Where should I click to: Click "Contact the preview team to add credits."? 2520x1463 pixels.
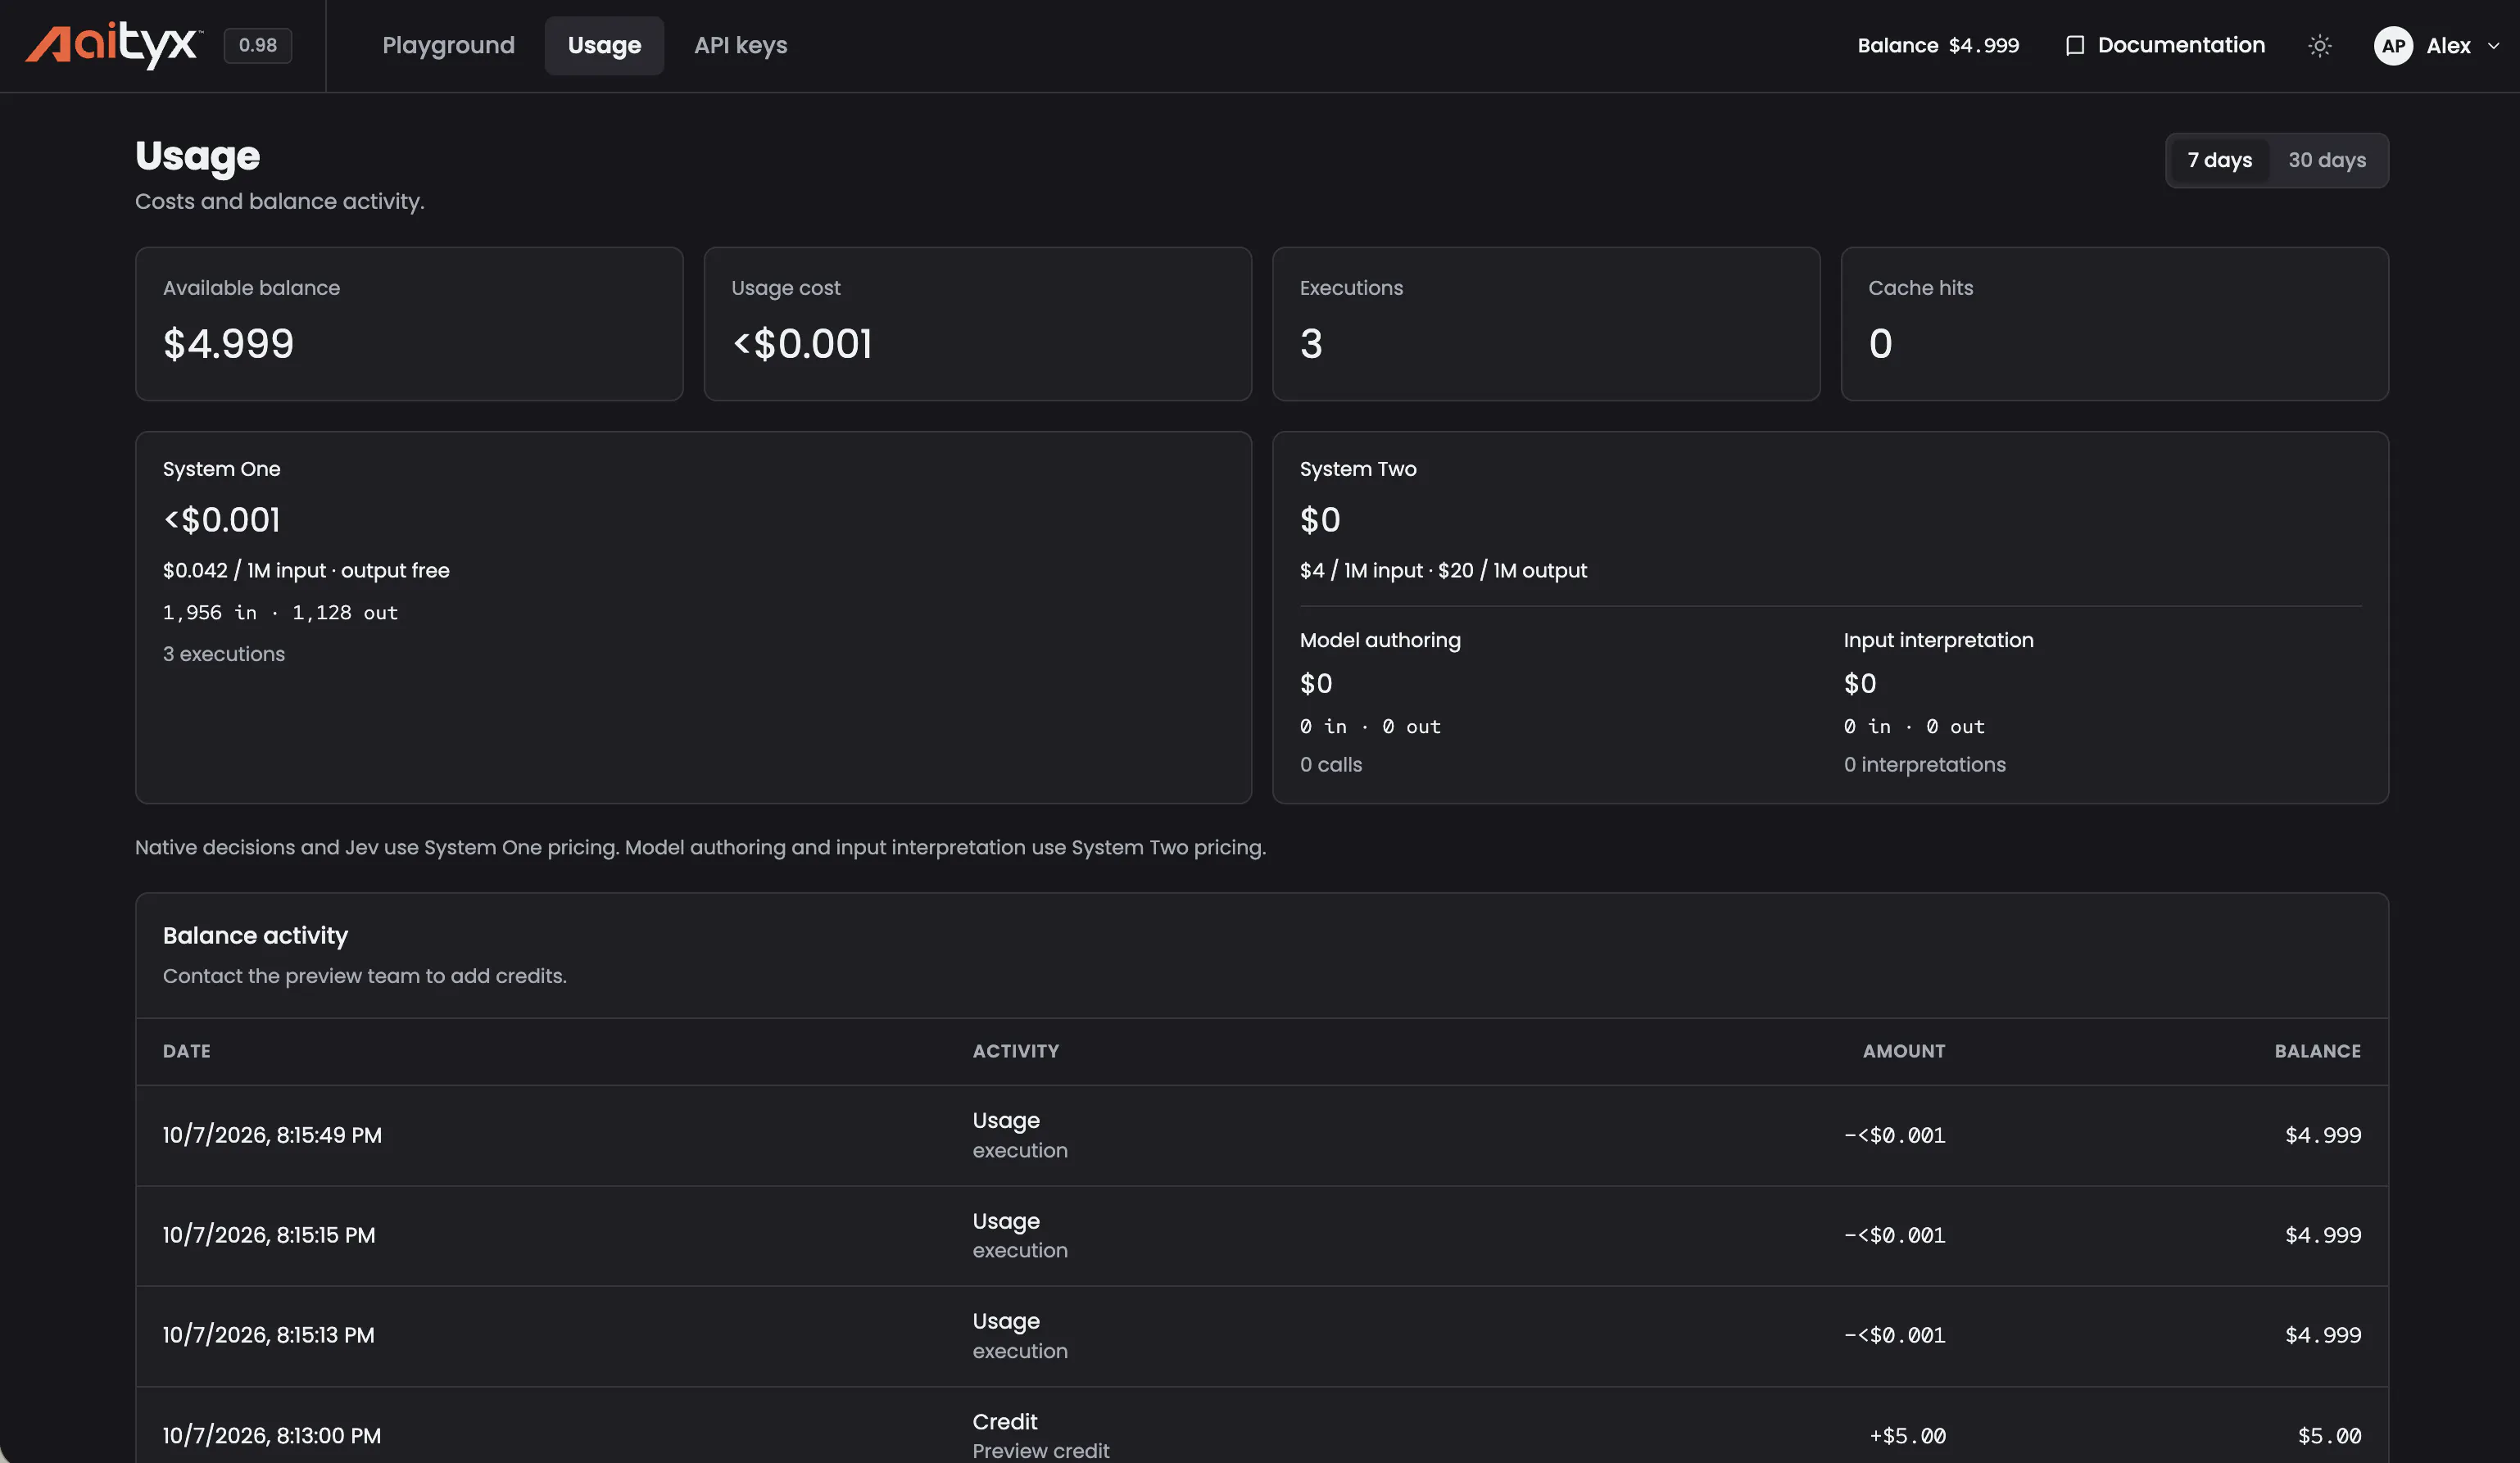[x=365, y=976]
